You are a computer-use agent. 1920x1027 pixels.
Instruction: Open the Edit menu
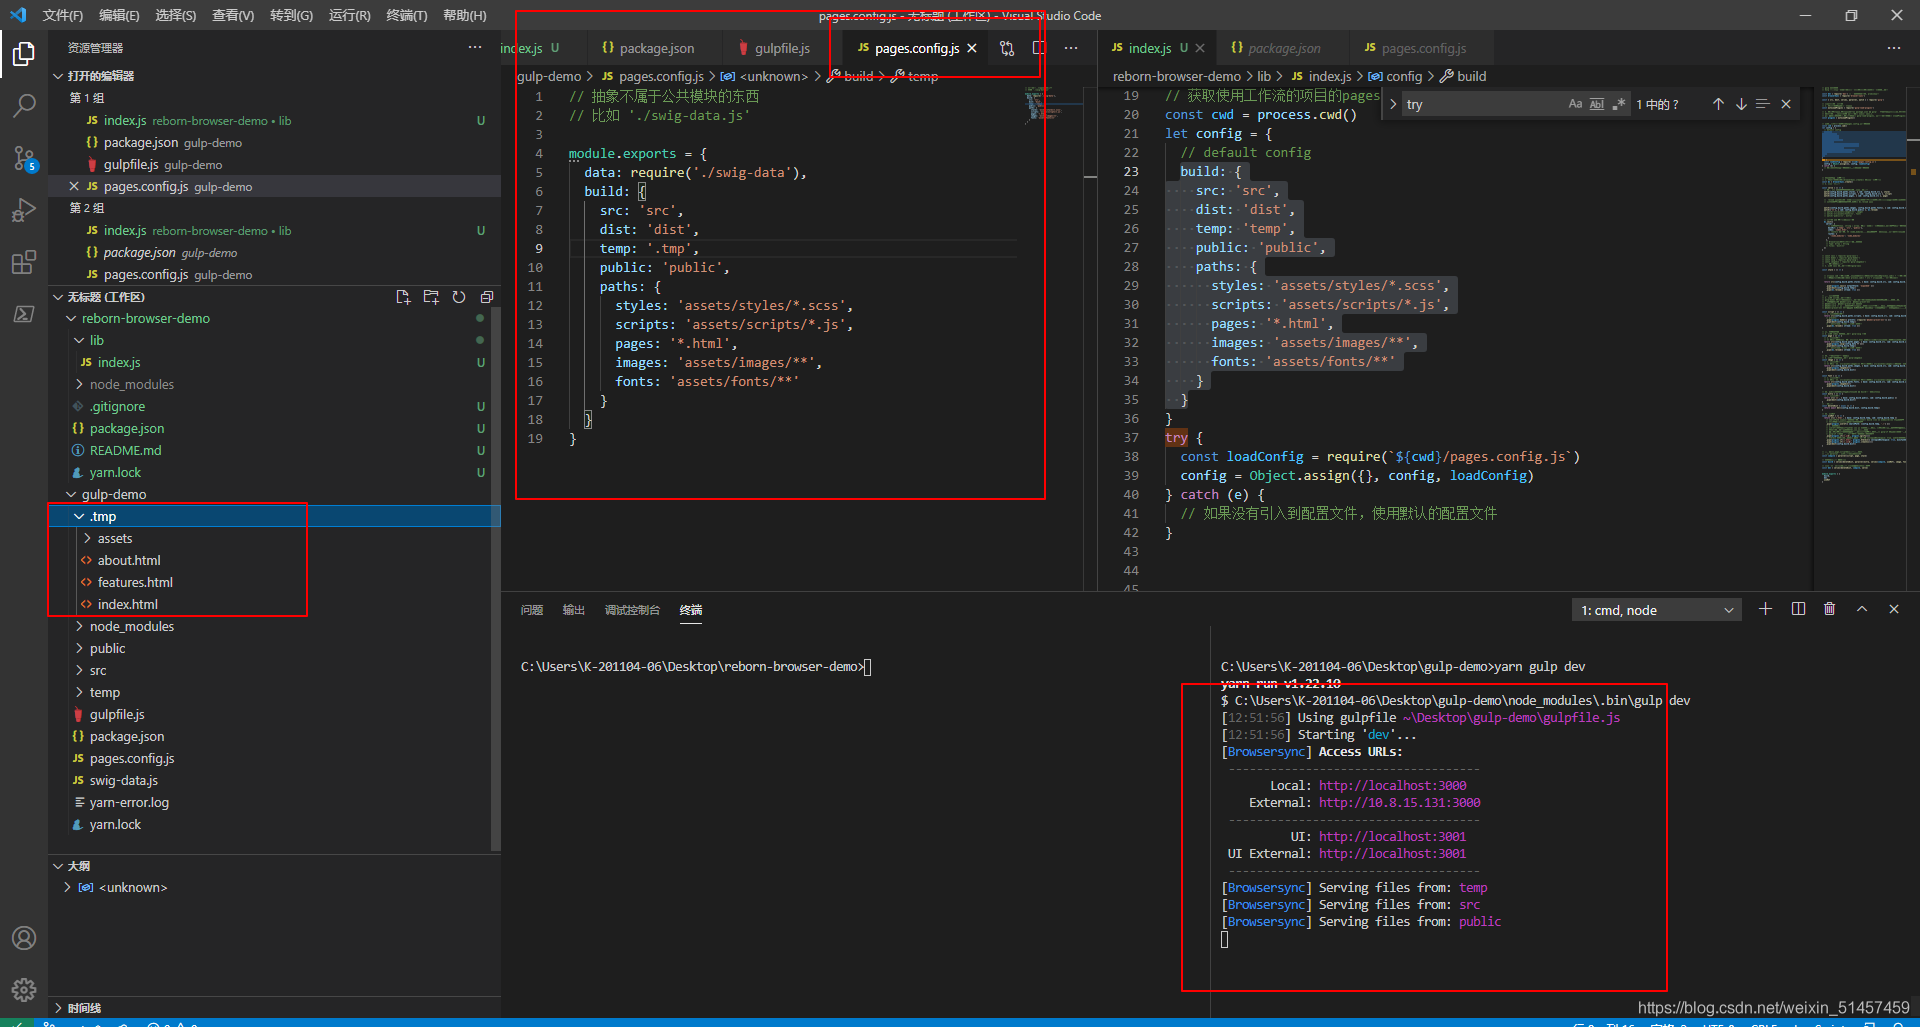[119, 15]
